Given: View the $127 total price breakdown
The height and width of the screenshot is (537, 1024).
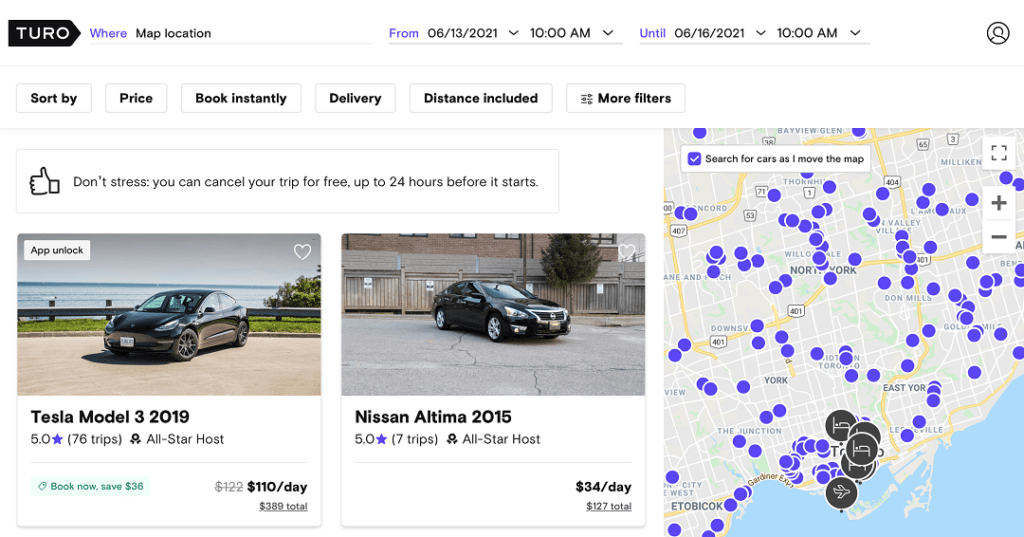Looking at the screenshot, I should pos(609,506).
